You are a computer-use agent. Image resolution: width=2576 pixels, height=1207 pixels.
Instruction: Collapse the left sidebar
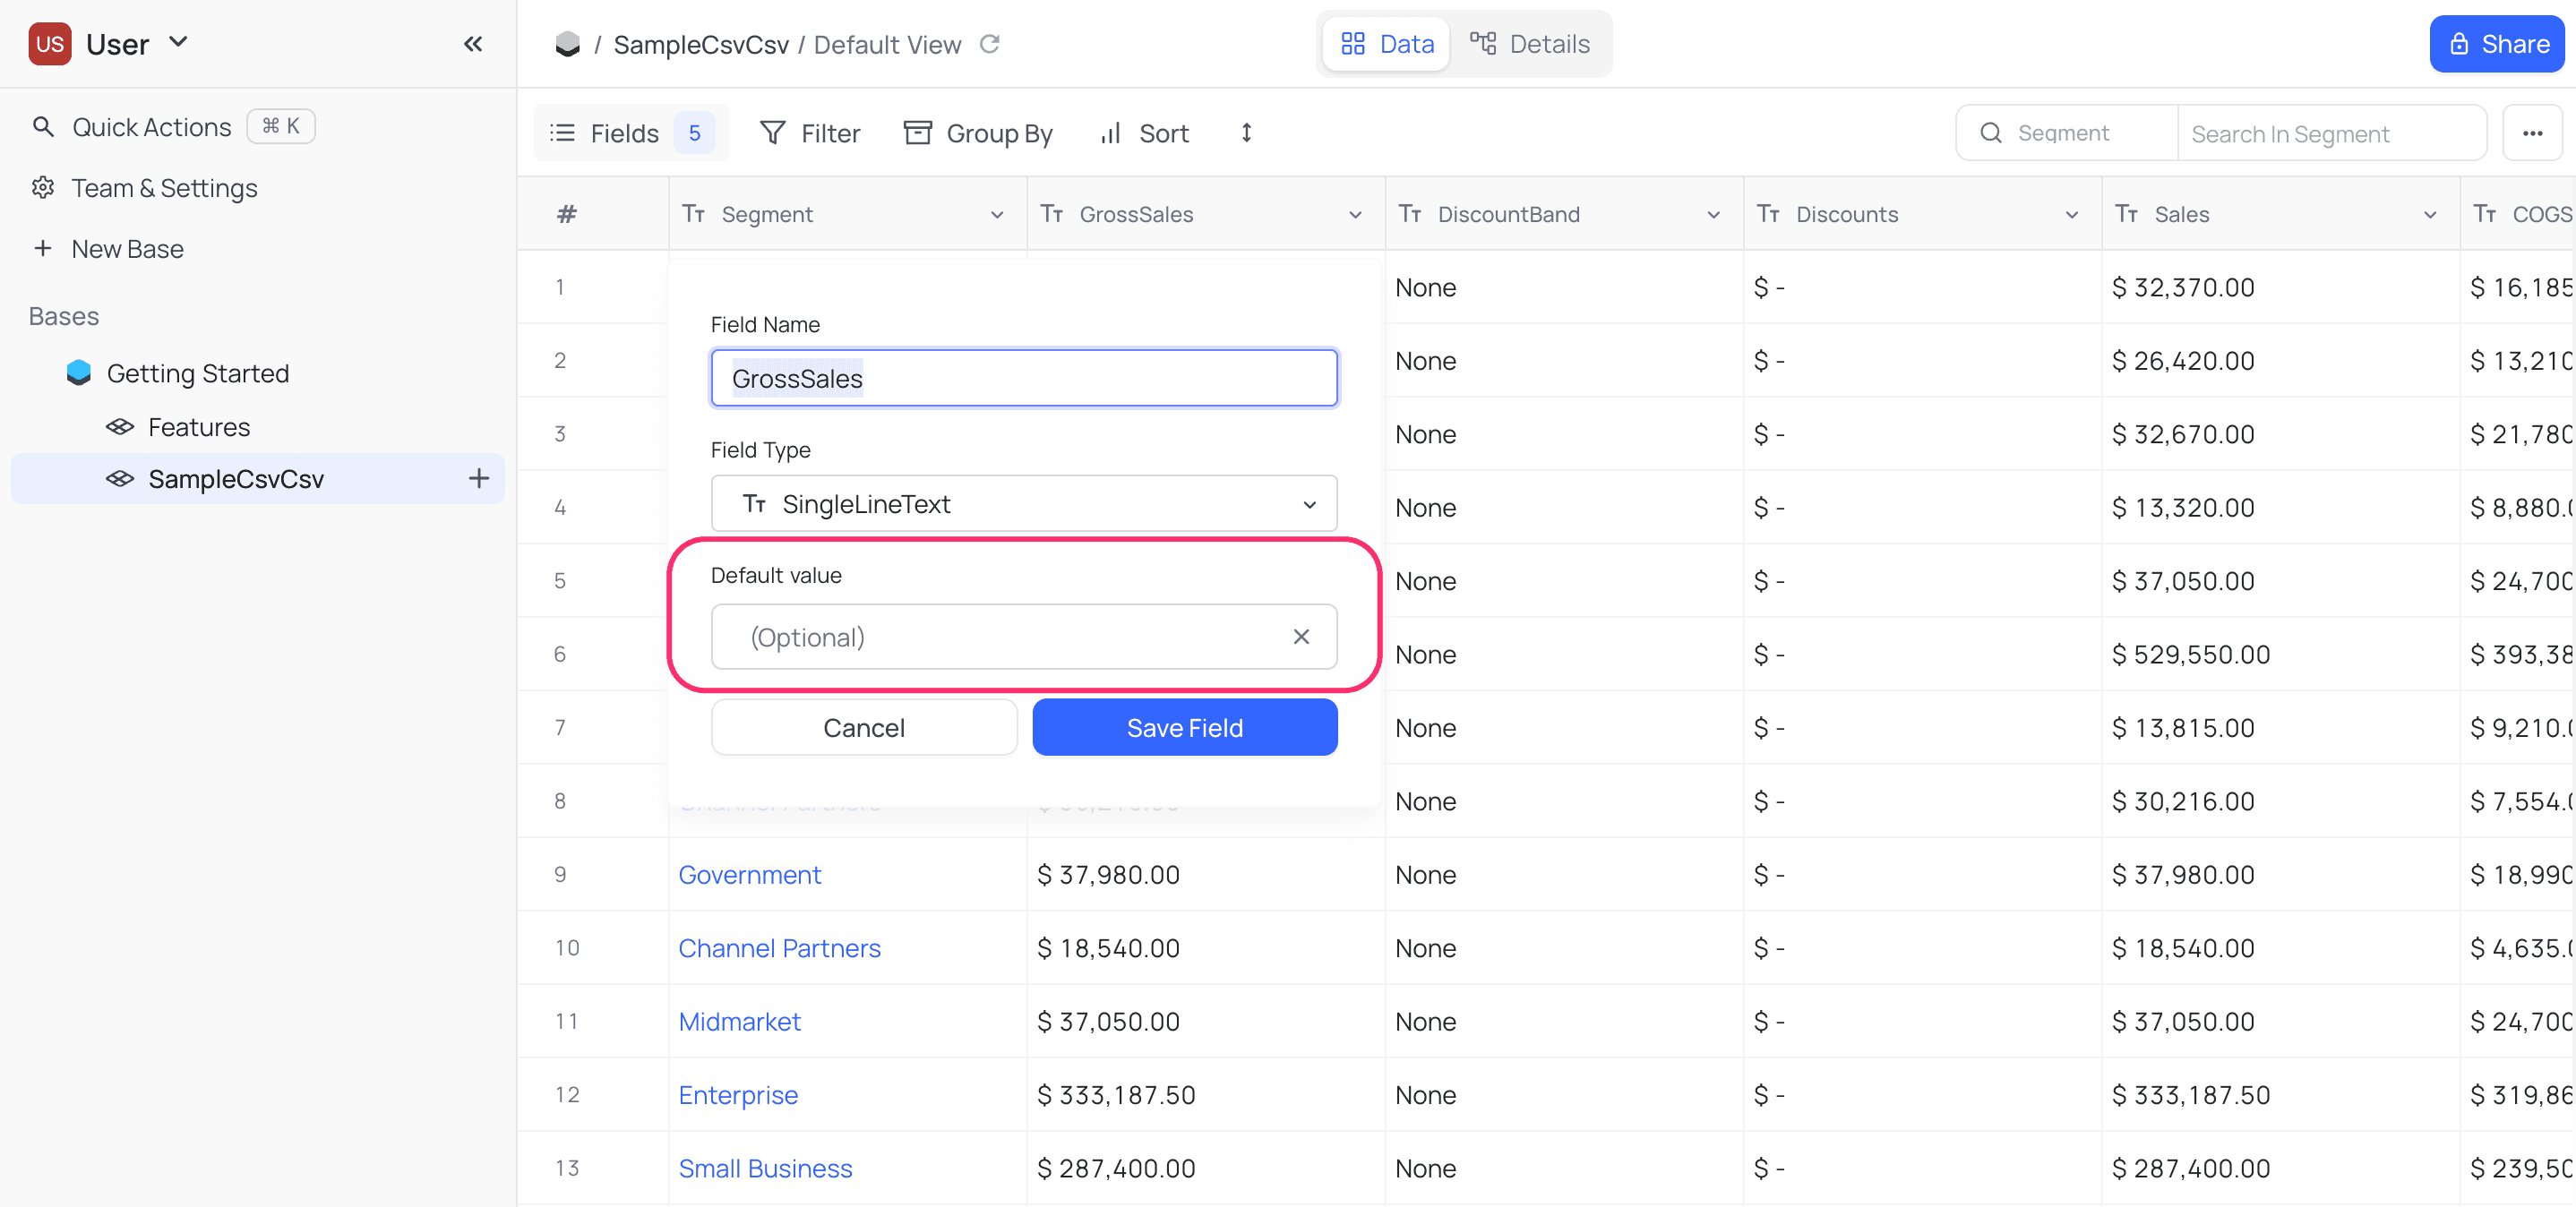point(473,44)
